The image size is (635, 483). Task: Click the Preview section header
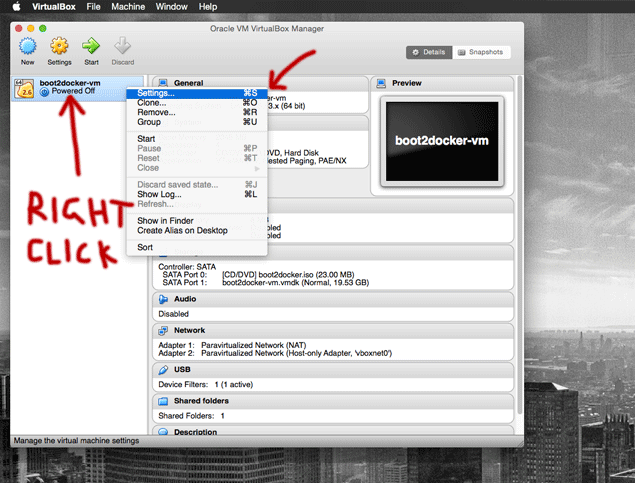(442, 83)
